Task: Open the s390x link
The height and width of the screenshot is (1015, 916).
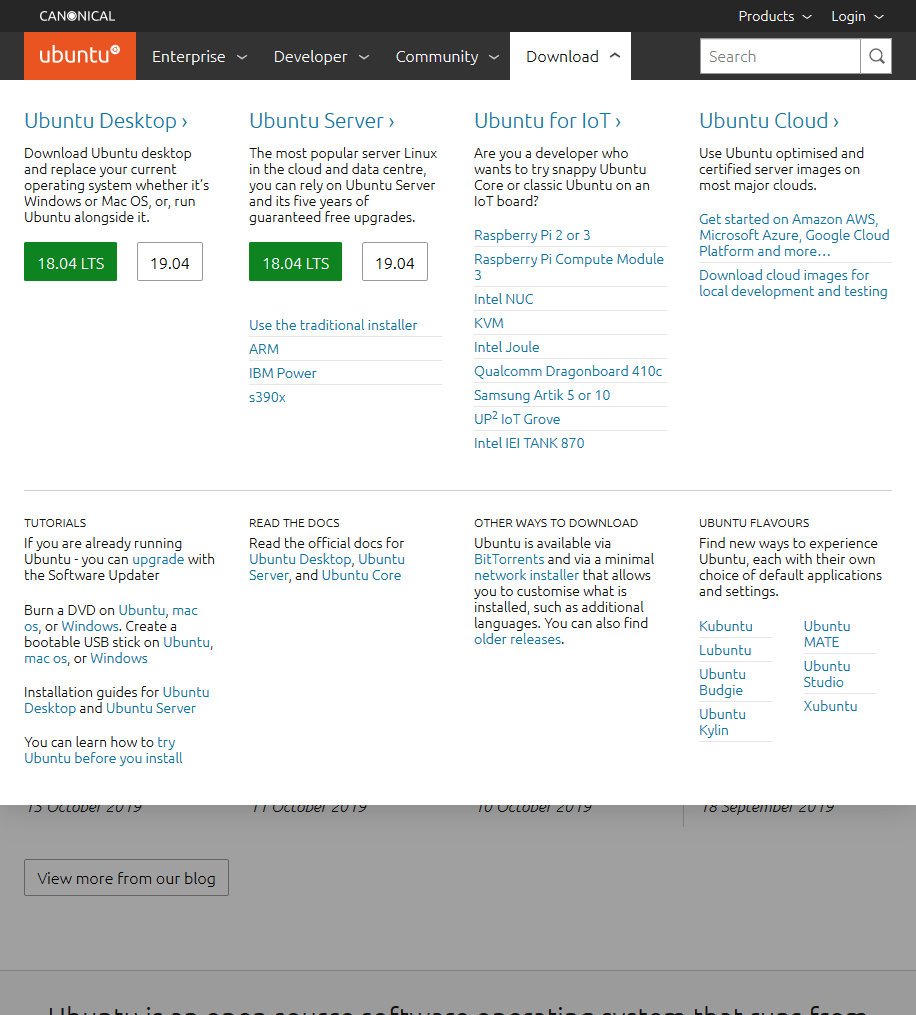Action: [267, 397]
